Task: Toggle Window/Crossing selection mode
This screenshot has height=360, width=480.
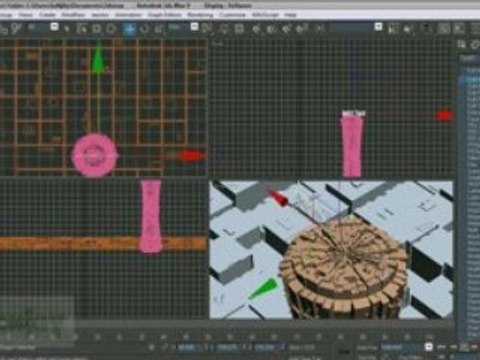Action: click(x=111, y=29)
